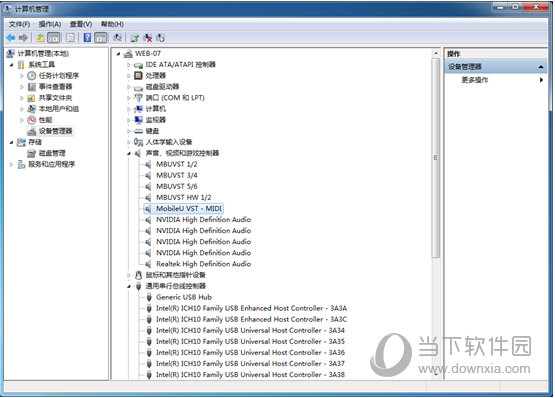
Task: Click the 处理器 processor icon
Action: click(138, 75)
